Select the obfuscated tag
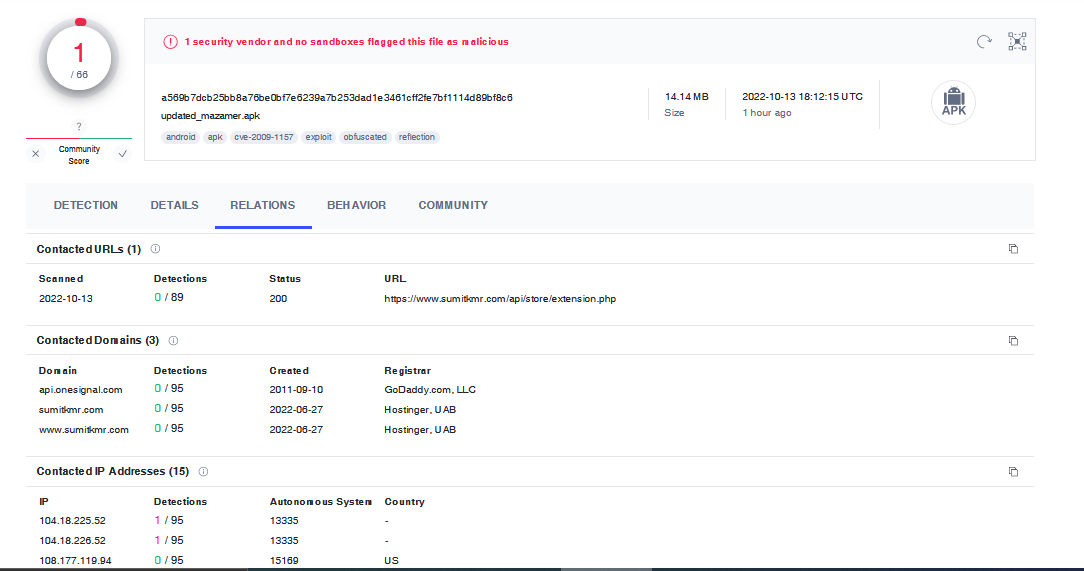Viewport: 1084px width, 571px height. 365,137
